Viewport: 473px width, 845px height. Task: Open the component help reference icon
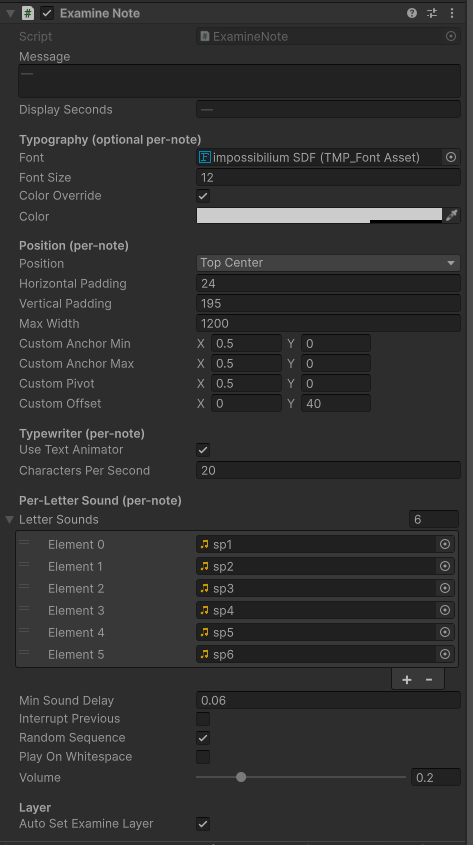[x=412, y=13]
